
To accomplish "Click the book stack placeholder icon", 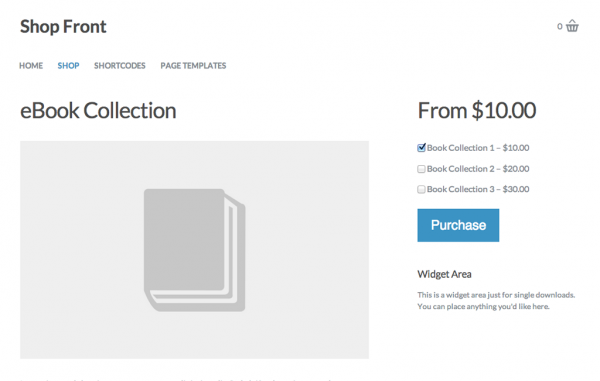I will [194, 250].
